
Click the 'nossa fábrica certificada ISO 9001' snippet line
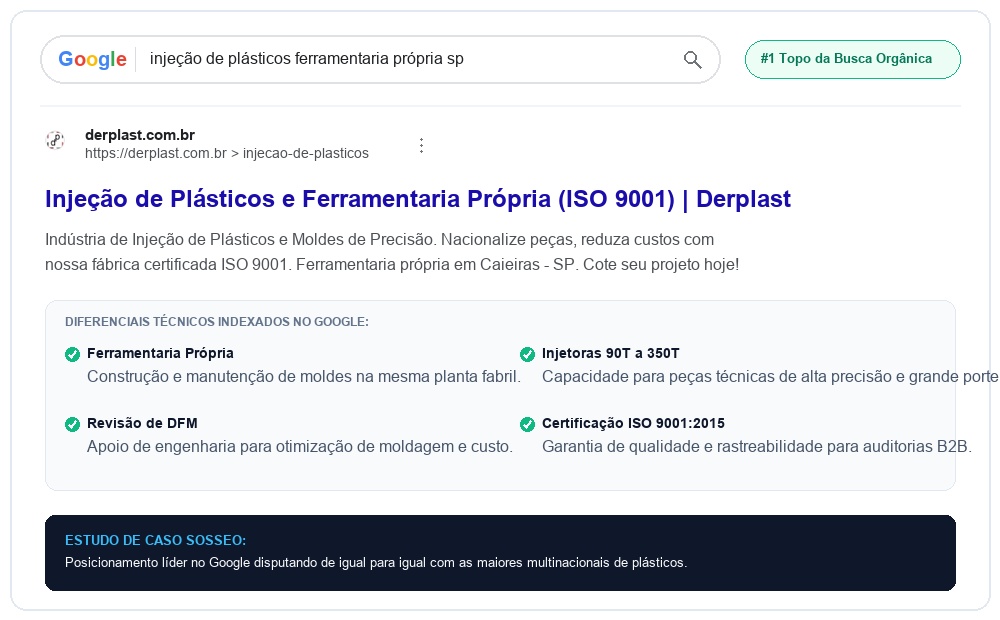click(392, 264)
